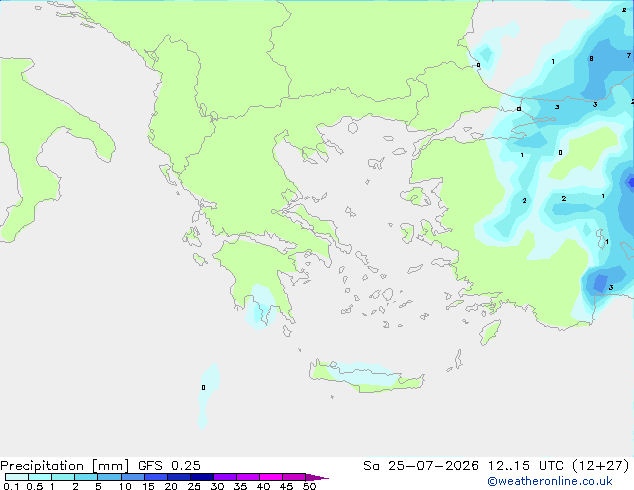This screenshot has height=490, width=634.
Task: Click the legend label "10"
Action: (x=125, y=486)
